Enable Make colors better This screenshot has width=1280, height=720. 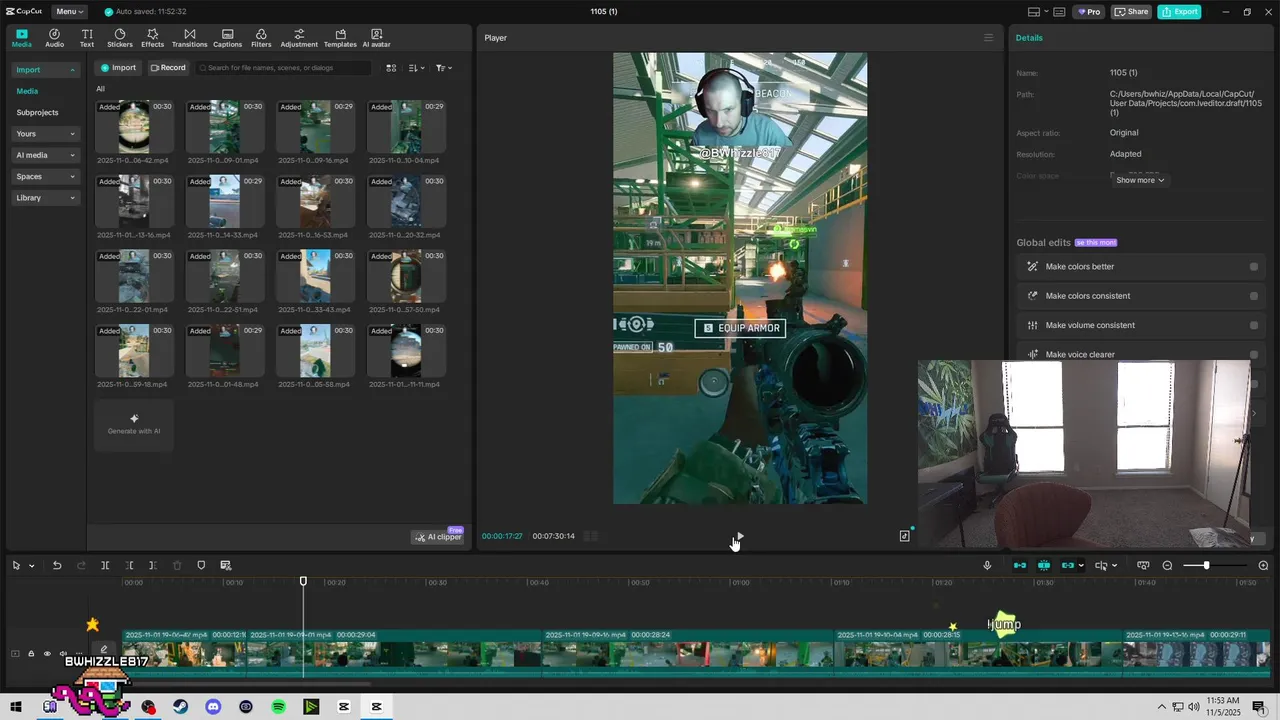1254,267
